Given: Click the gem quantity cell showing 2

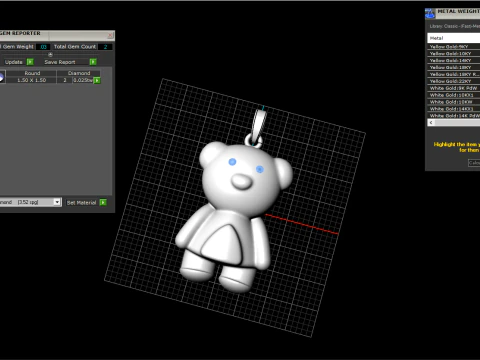Looking at the screenshot, I should [x=65, y=80].
